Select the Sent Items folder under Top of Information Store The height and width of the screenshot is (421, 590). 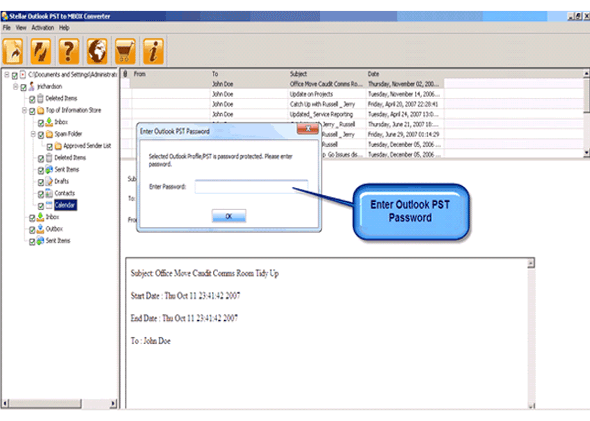coord(67,169)
